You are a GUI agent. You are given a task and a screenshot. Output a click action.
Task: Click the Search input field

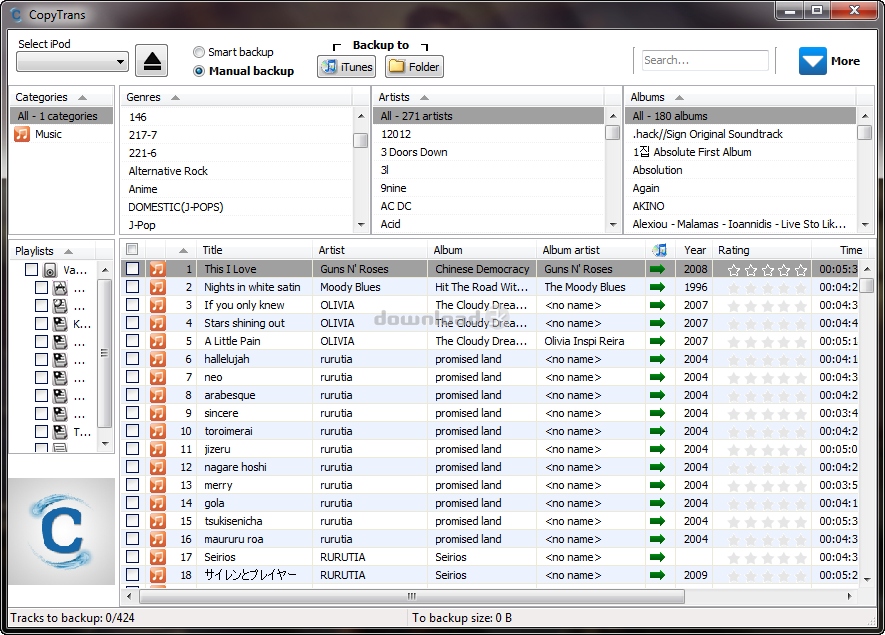click(x=705, y=60)
